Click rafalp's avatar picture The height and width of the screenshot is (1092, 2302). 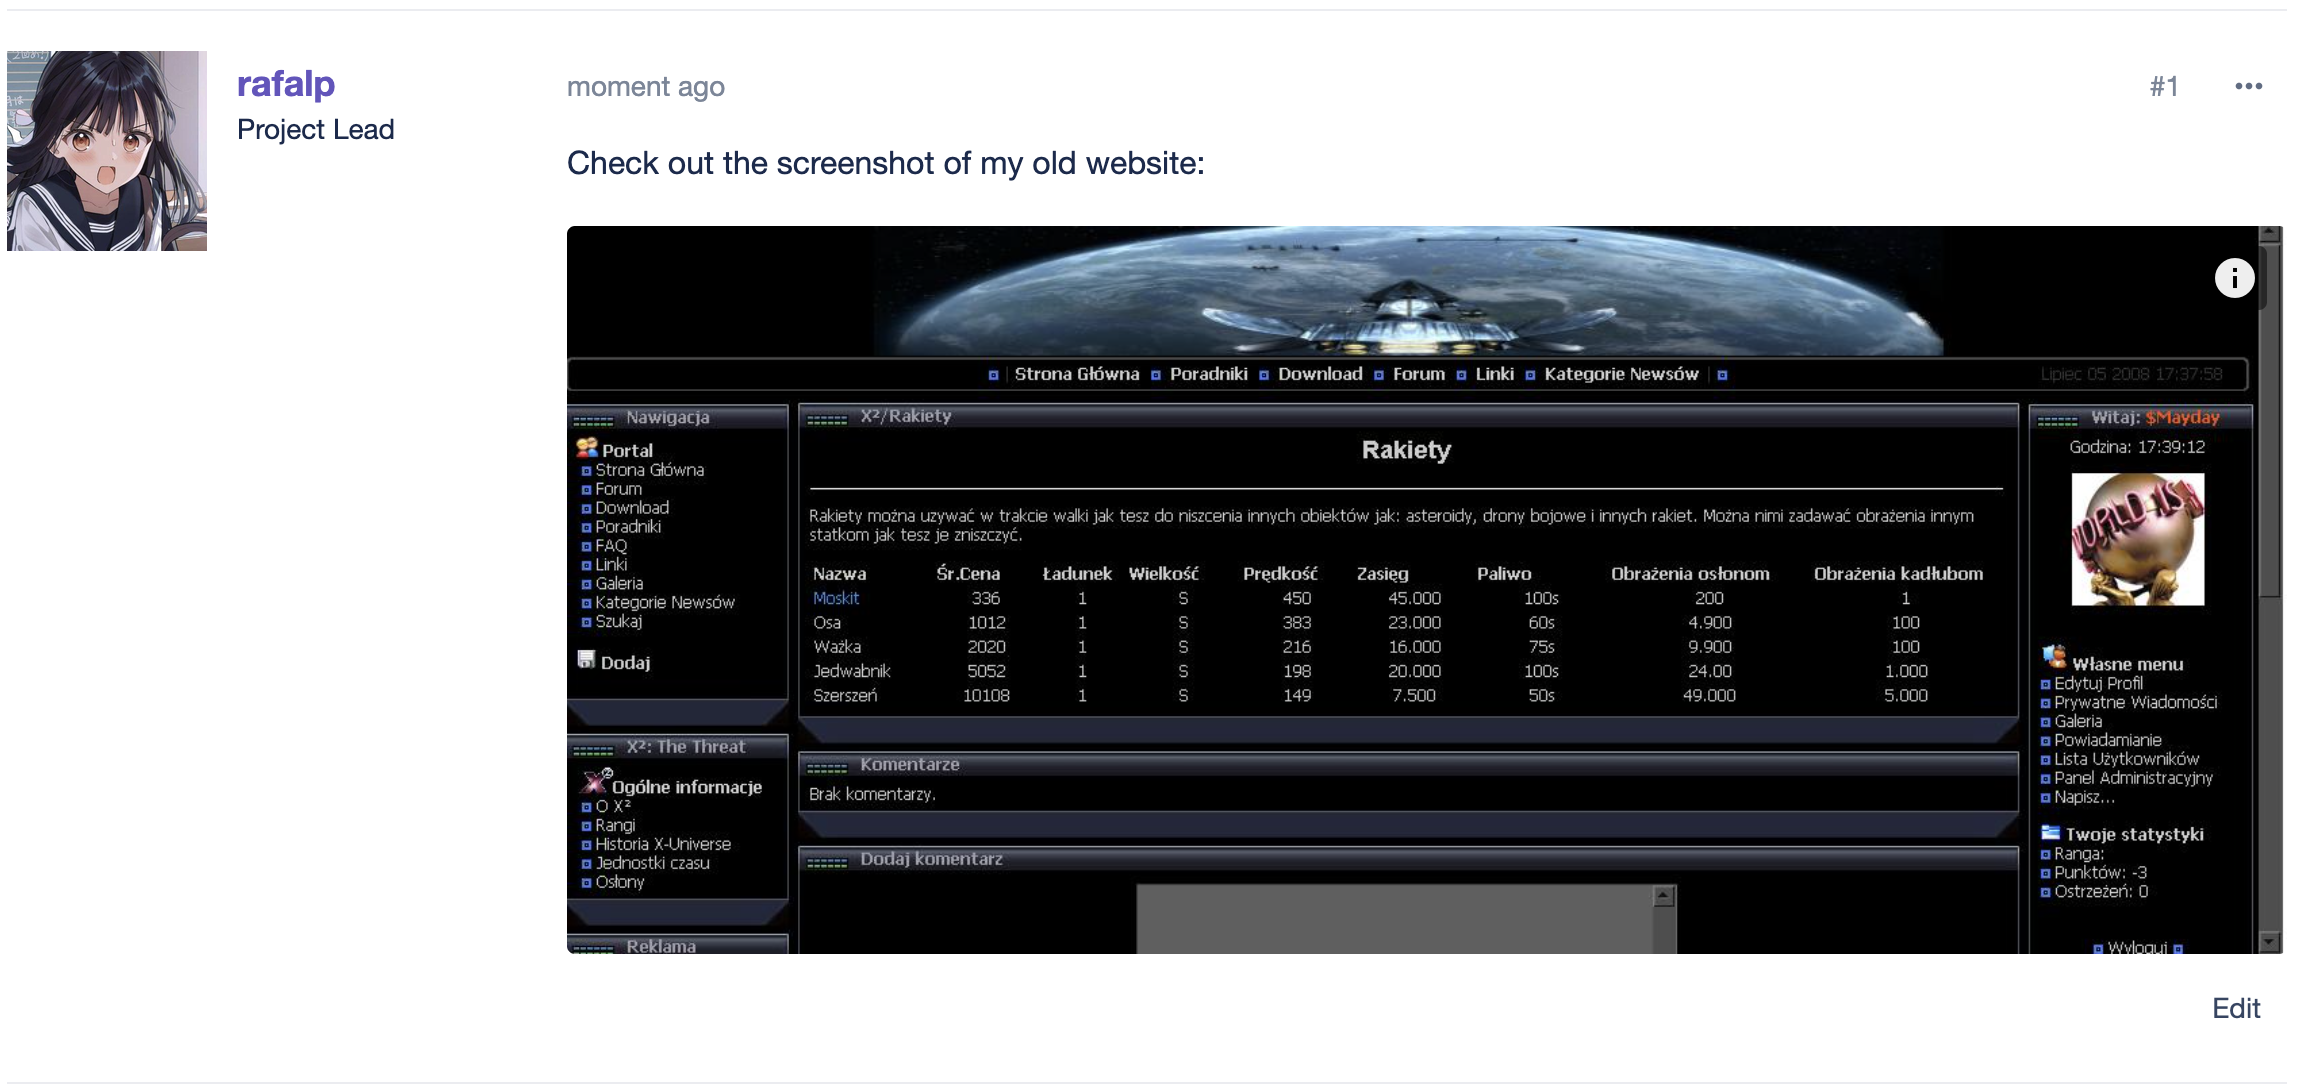point(107,151)
